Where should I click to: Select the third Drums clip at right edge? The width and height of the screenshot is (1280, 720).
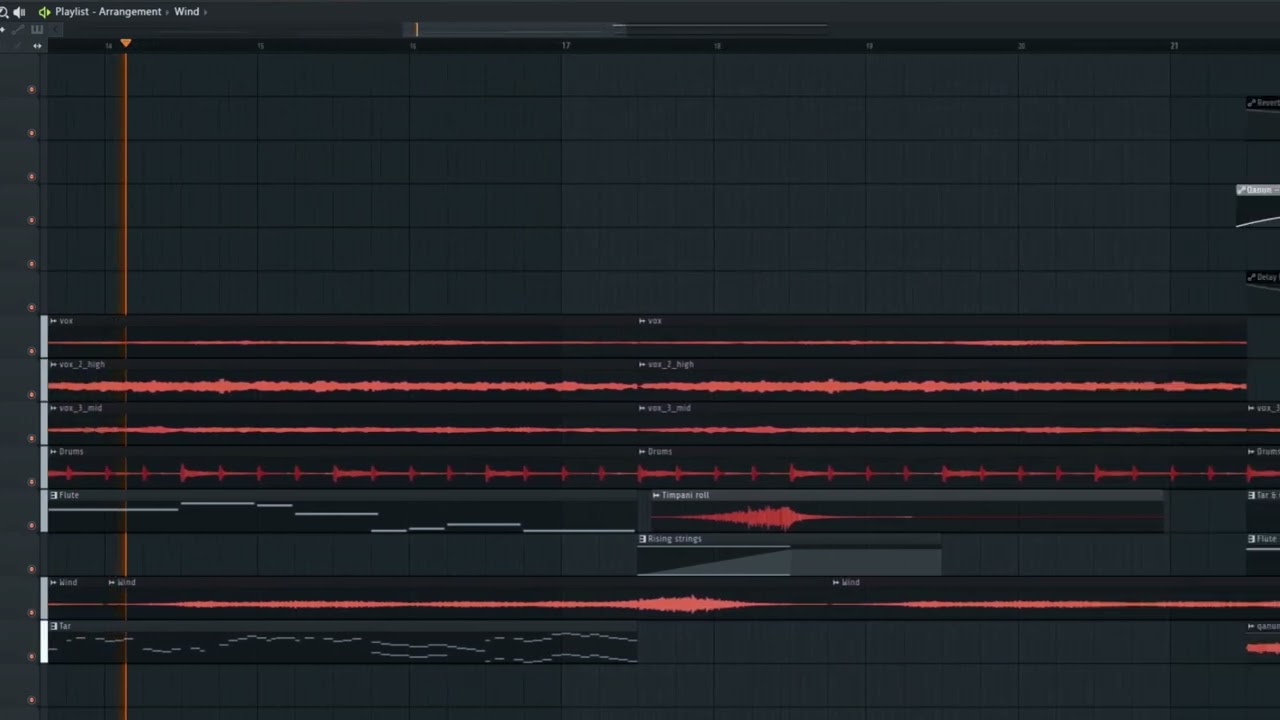click(1263, 467)
